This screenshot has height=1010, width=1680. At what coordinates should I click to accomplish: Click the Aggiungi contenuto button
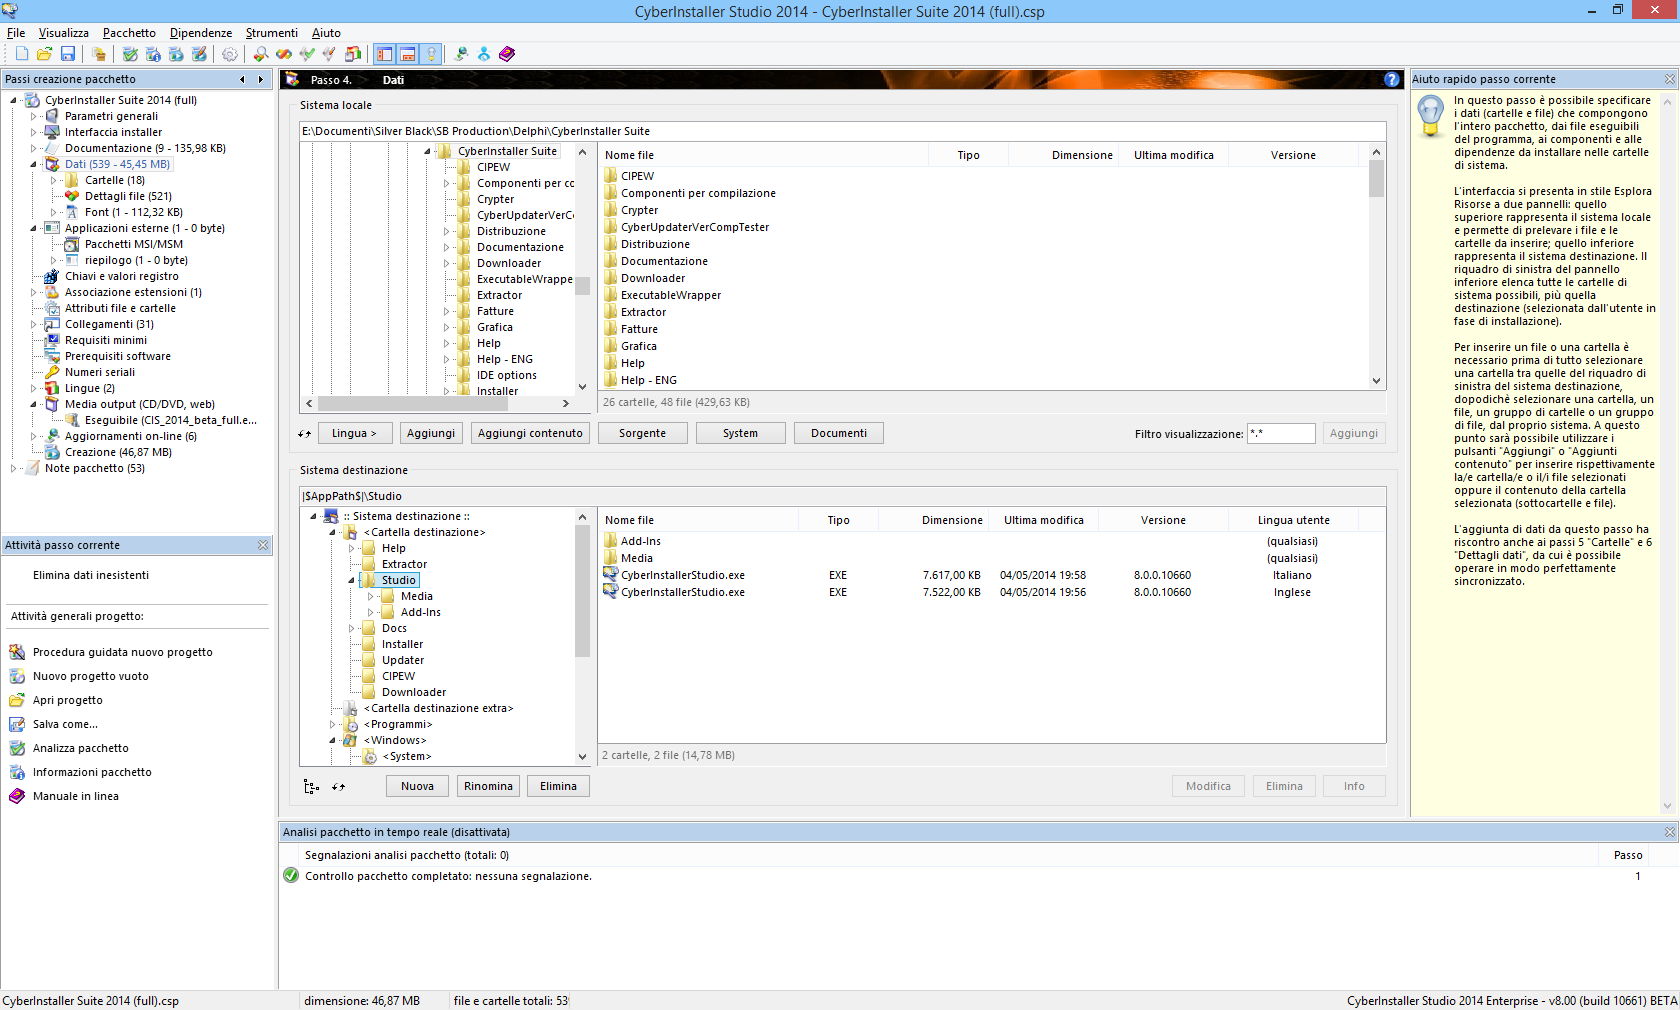[x=530, y=433]
